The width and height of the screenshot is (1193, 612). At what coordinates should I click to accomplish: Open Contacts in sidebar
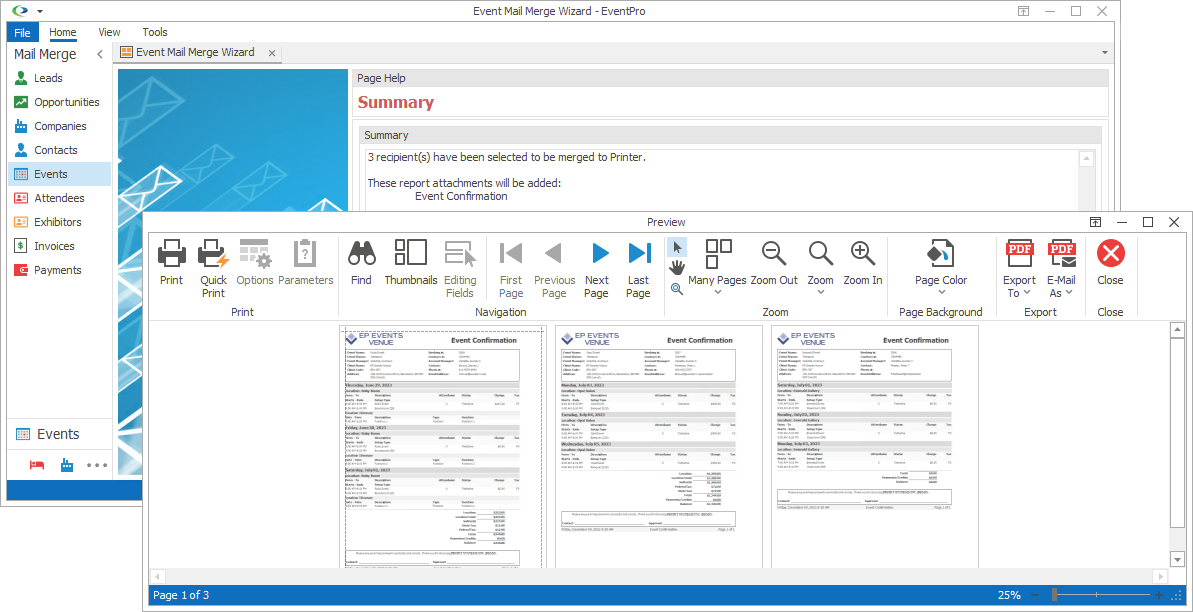(x=59, y=150)
